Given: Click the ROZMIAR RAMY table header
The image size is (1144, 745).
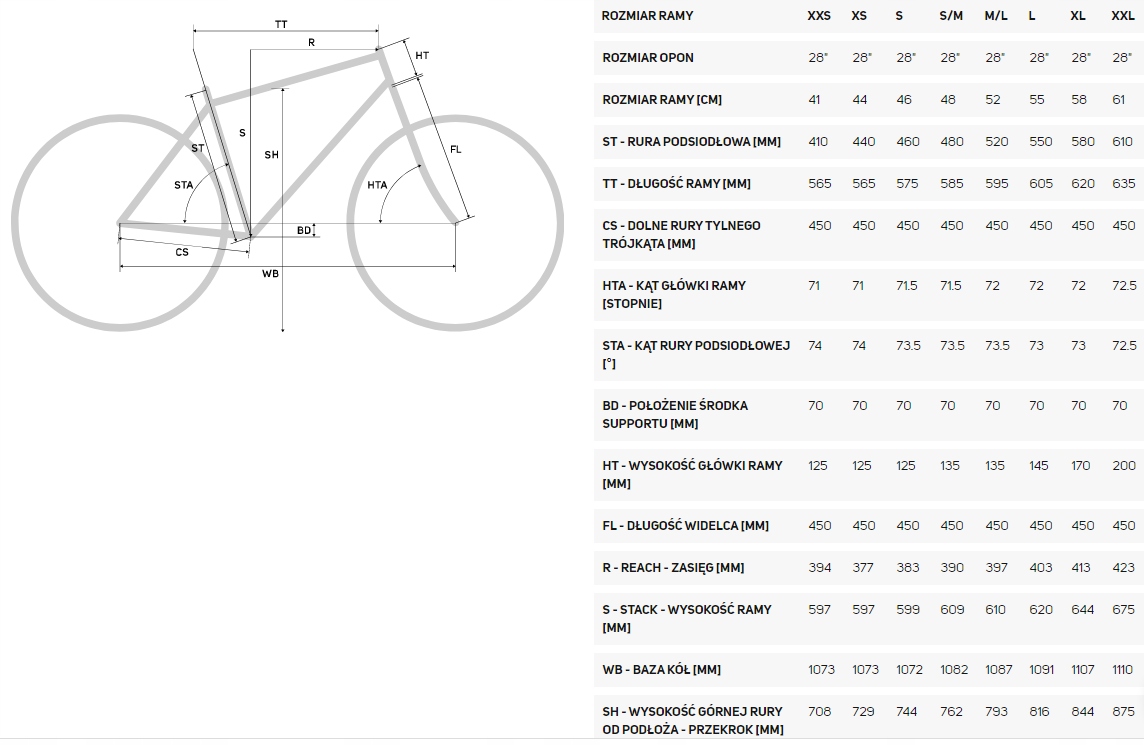Looking at the screenshot, I should (647, 16).
